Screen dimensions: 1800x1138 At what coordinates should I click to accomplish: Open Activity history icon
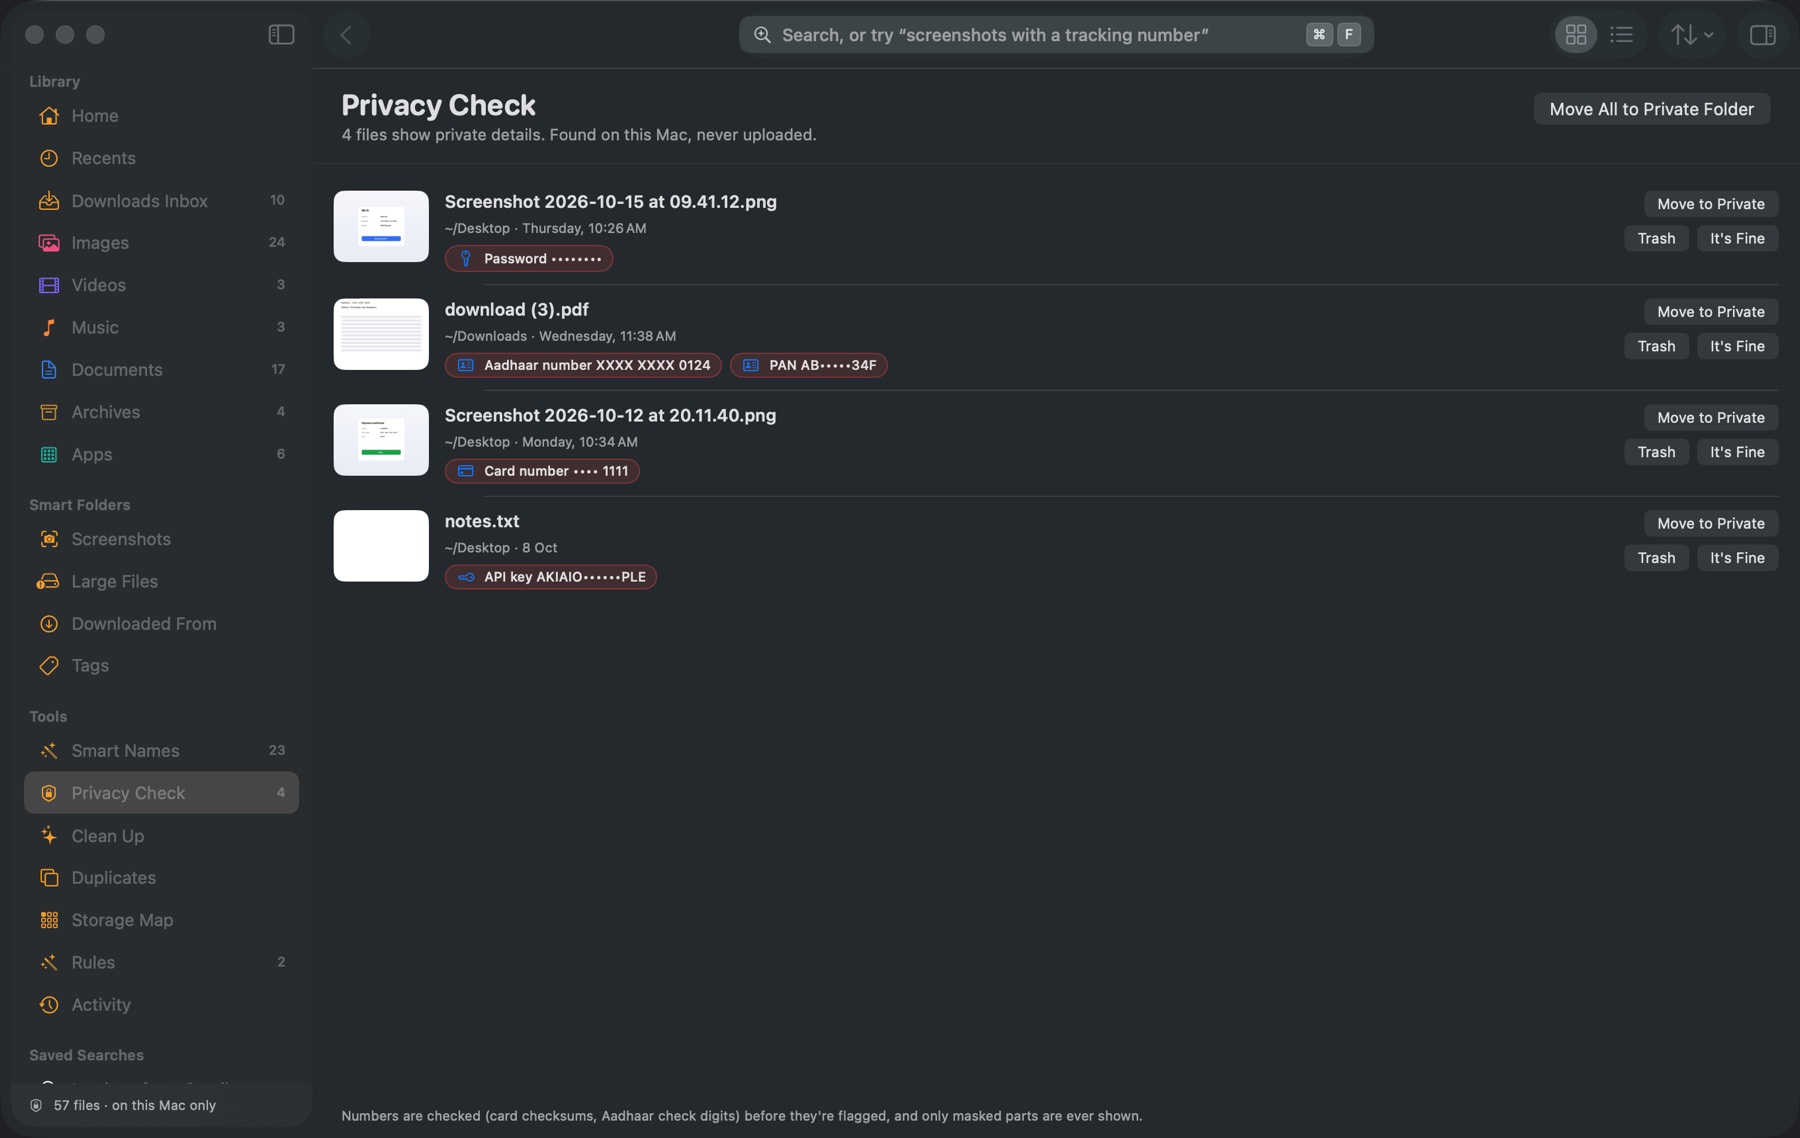coord(48,1005)
